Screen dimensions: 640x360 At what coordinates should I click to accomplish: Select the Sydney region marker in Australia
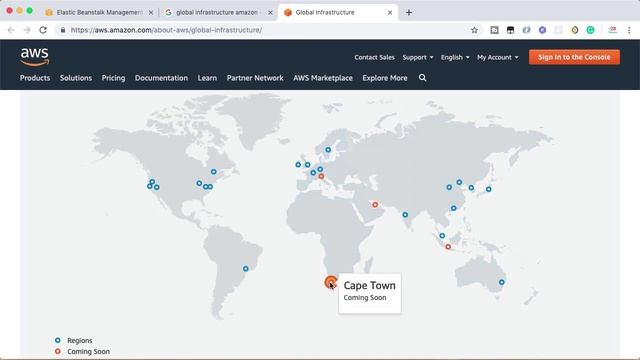coord(501,282)
